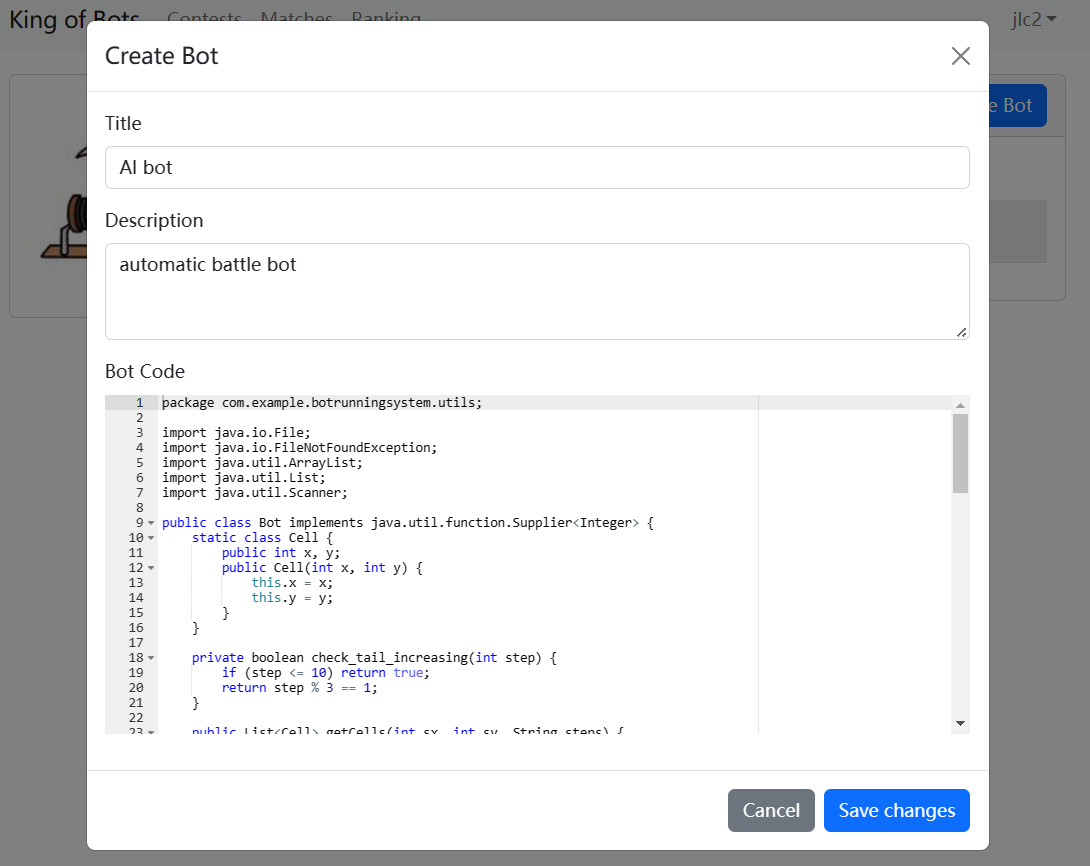This screenshot has height=866, width=1090.
Task: Collapse the check_tail_increasing method at line 18
Action: click(149, 657)
